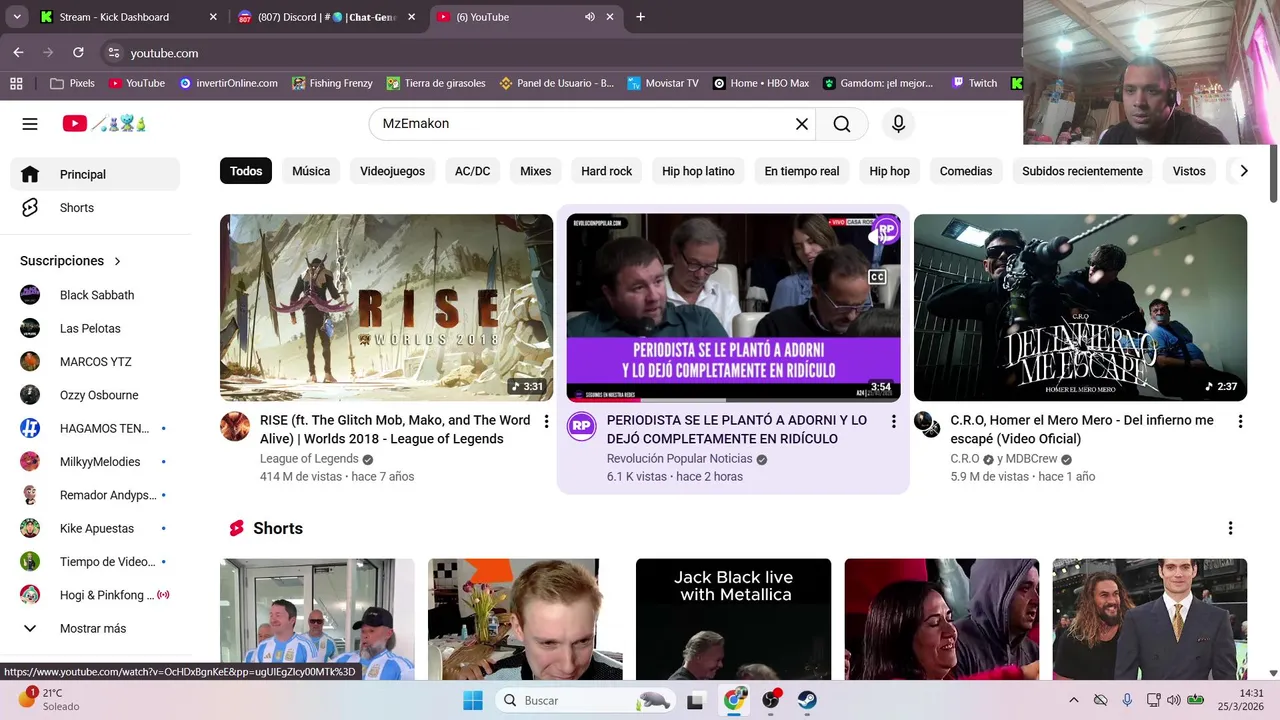1280x720 pixels.
Task: Select the Subidos recientemente chip
Action: 1082,171
